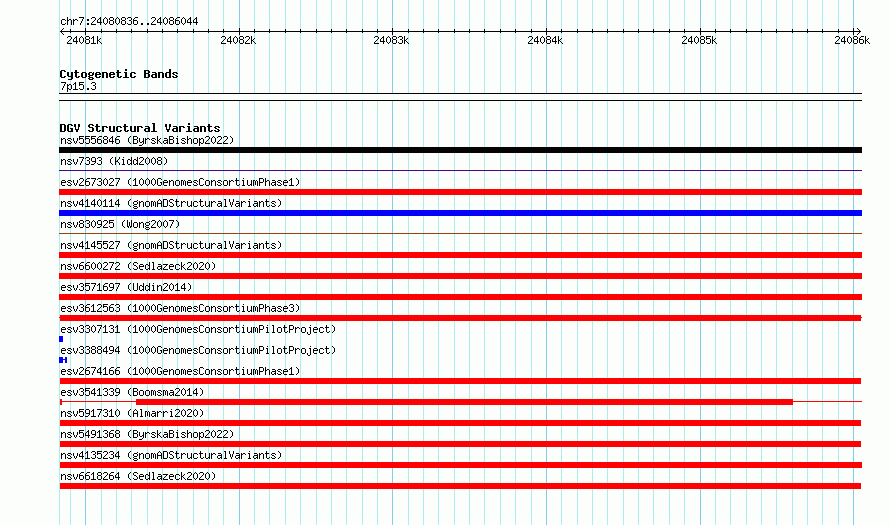Screen dimensions: 890x525
Task: Click label esv3541339 (Boomsma2014)
Action: click(x=132, y=392)
